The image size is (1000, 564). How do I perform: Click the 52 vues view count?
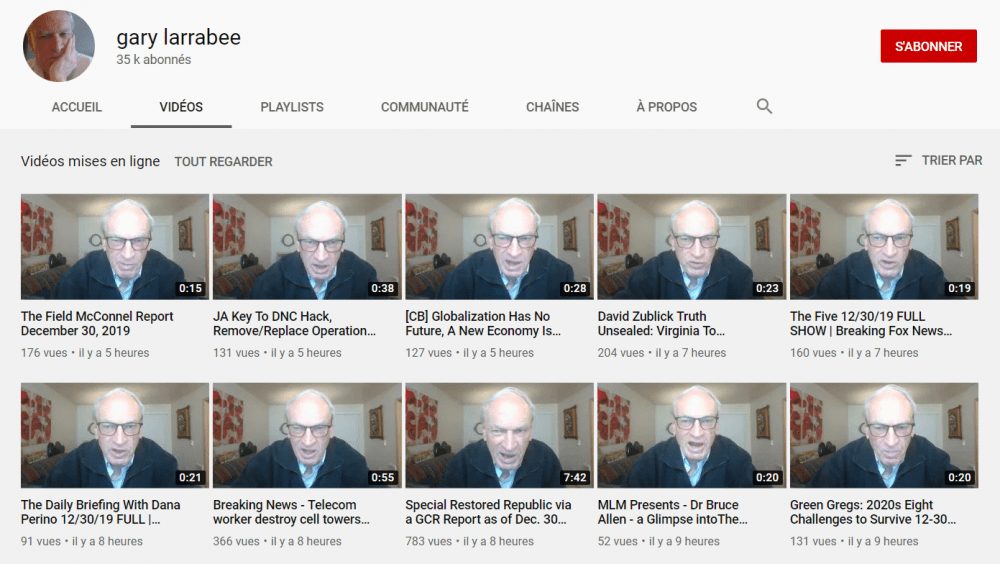tap(617, 542)
